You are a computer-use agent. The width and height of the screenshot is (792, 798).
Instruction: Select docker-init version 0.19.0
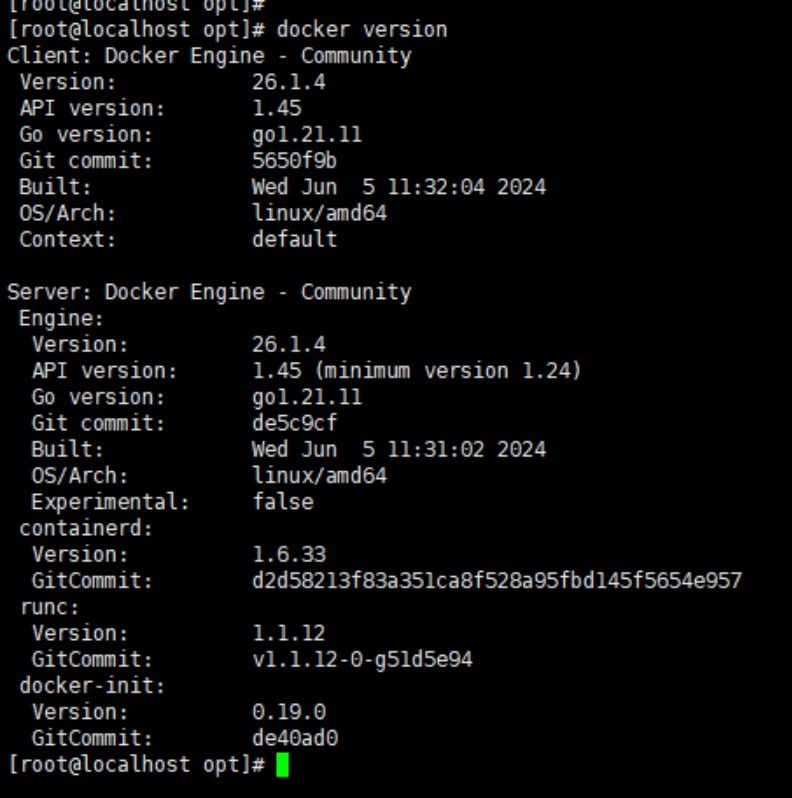[289, 712]
